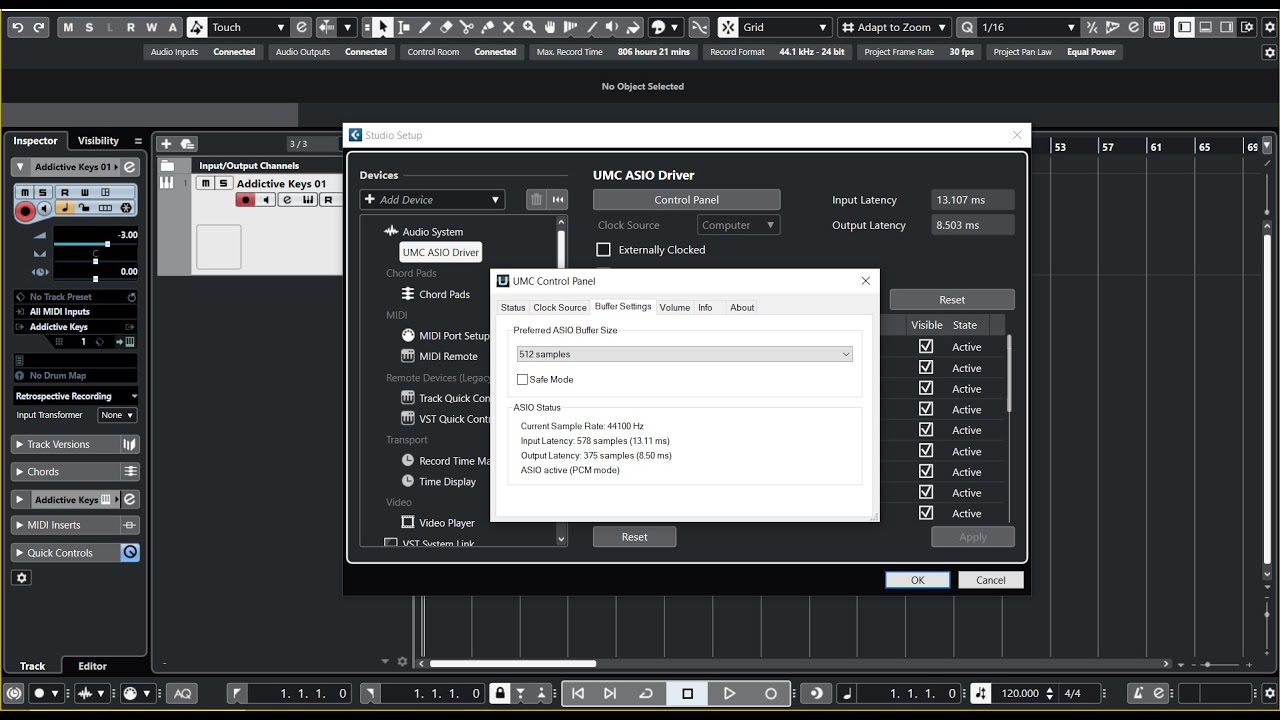Screen dimensions: 1280x720
Task: Click the Undo arrow in the toolbar
Action: point(17,27)
